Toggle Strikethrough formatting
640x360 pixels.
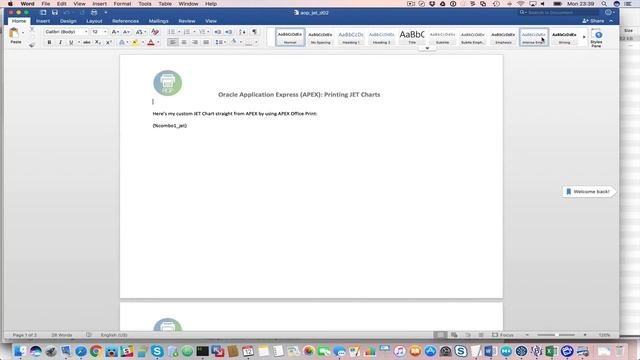[87, 42]
